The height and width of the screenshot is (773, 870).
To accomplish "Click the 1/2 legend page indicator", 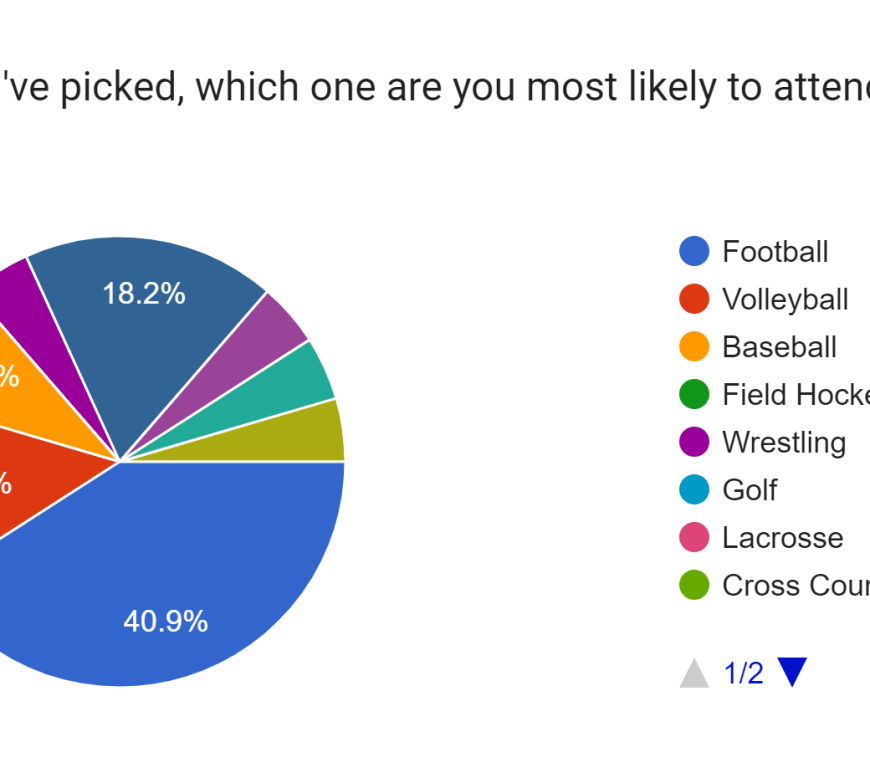I will [743, 673].
